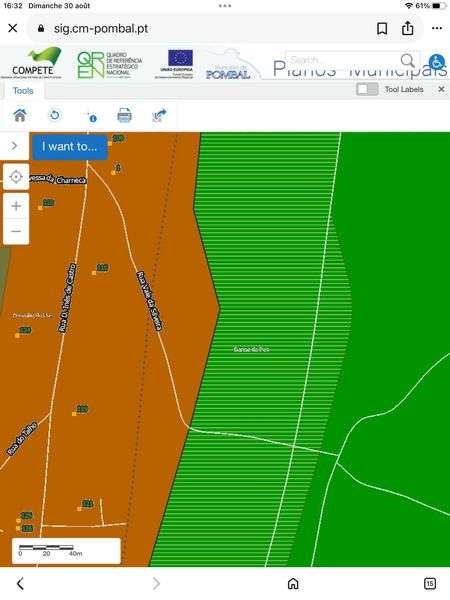The image size is (450, 600).
Task: Bookmark the page in browser
Action: click(382, 28)
